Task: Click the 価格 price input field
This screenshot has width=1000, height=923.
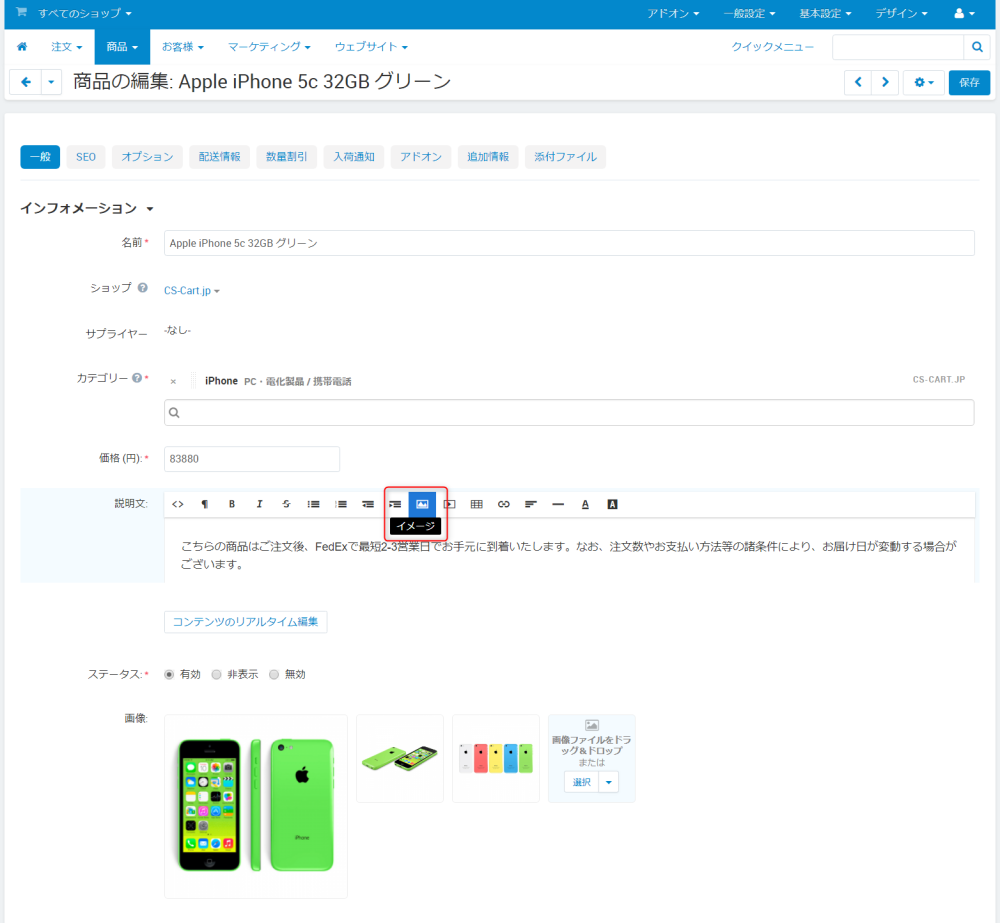Action: 252,459
